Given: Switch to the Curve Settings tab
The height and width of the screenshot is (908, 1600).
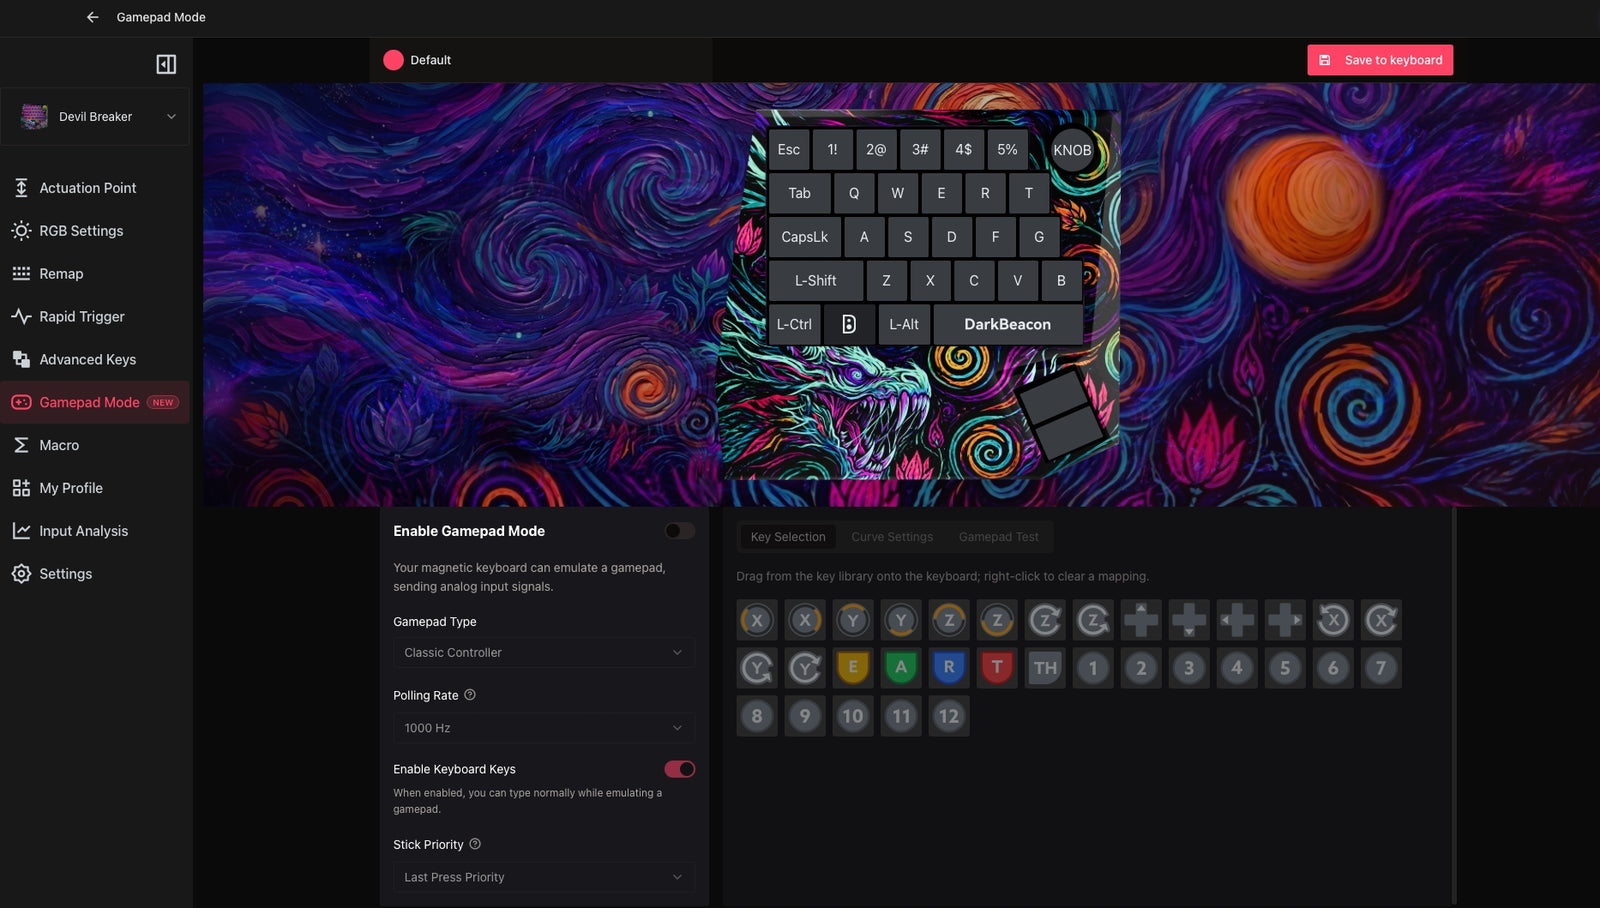Looking at the screenshot, I should coord(892,537).
